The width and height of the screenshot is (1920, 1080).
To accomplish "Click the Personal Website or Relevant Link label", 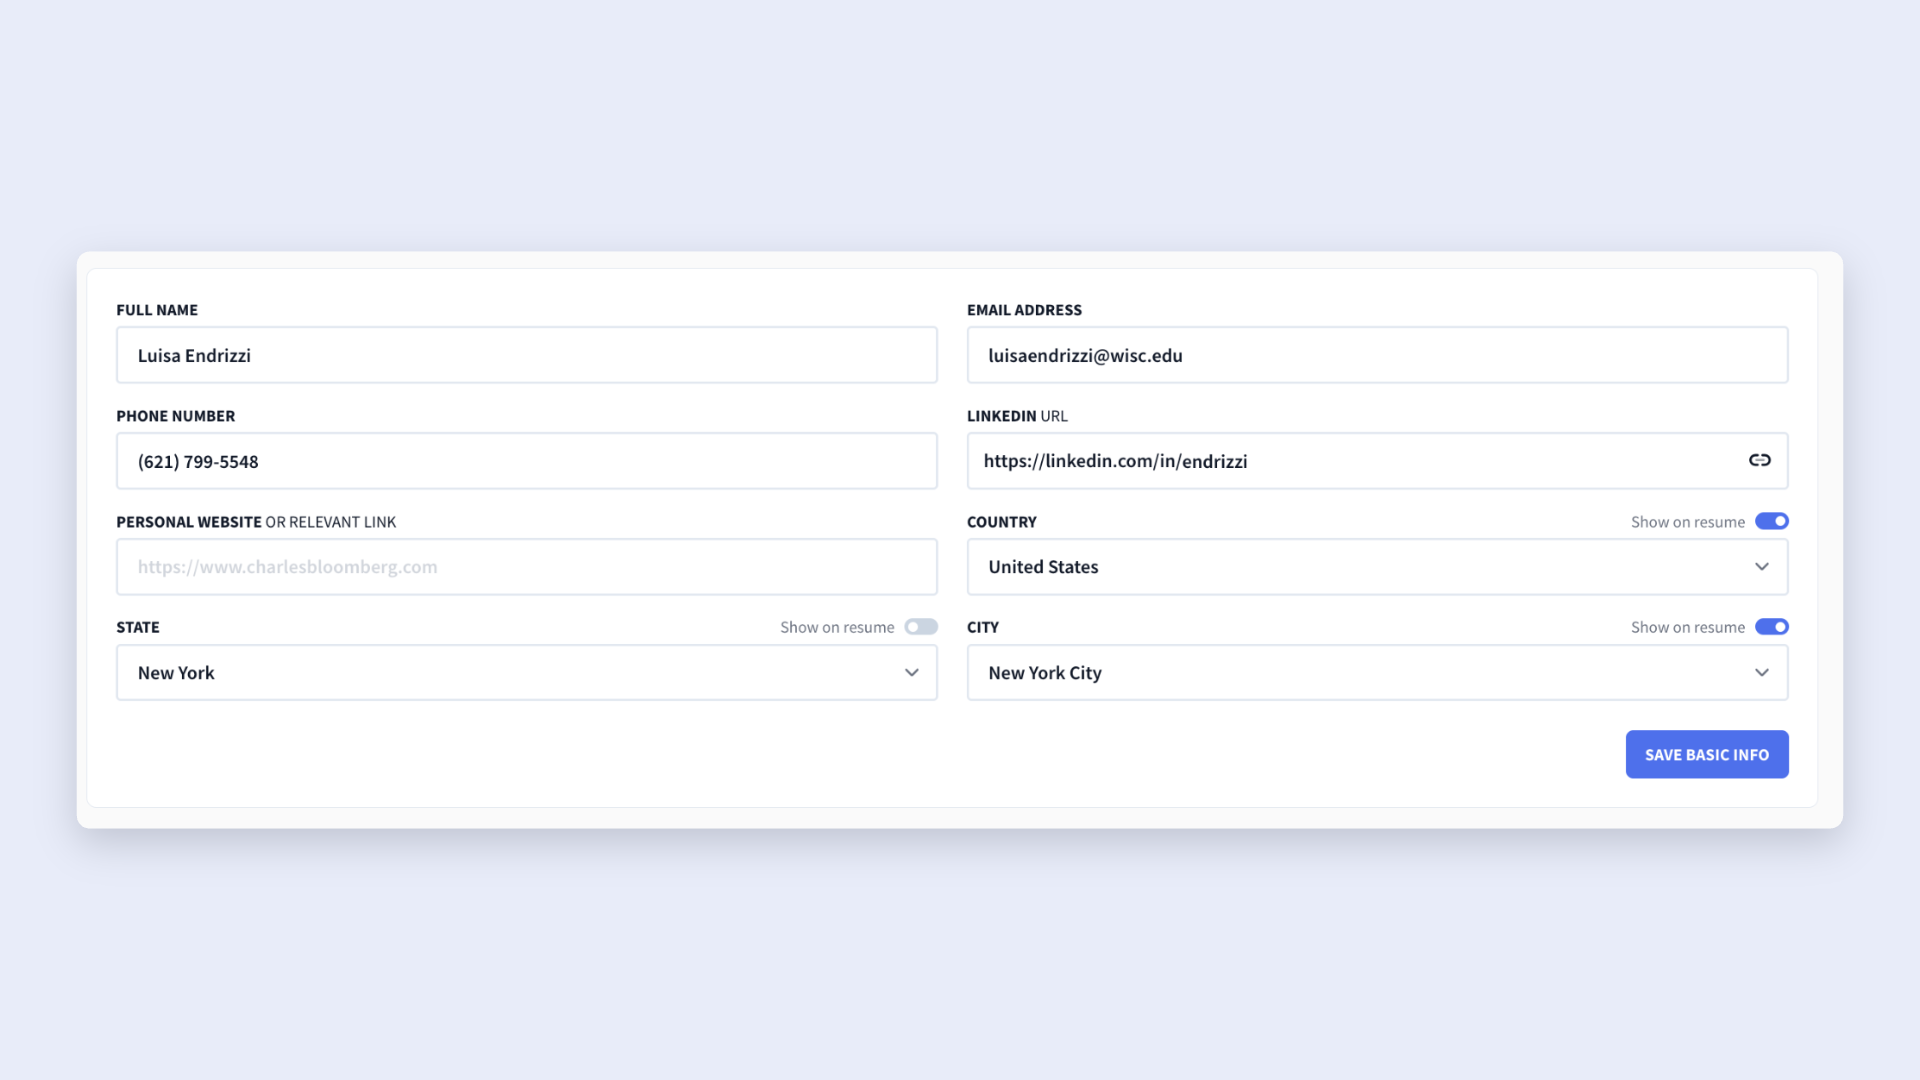I will click(256, 522).
